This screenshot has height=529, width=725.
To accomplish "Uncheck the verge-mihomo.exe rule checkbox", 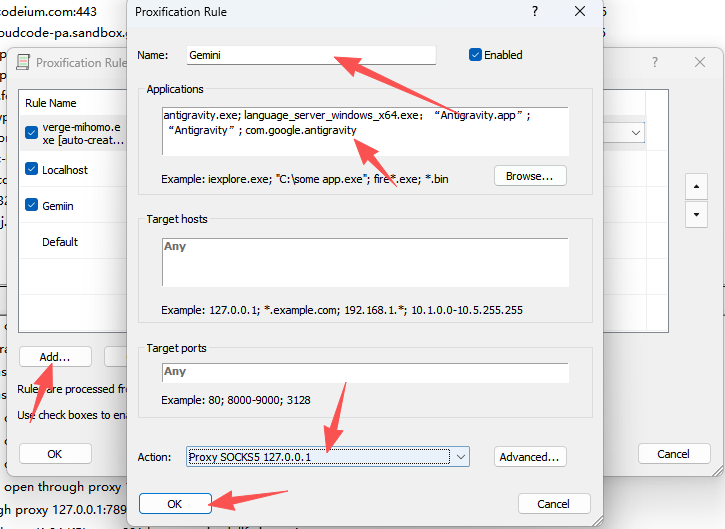I will (32, 133).
